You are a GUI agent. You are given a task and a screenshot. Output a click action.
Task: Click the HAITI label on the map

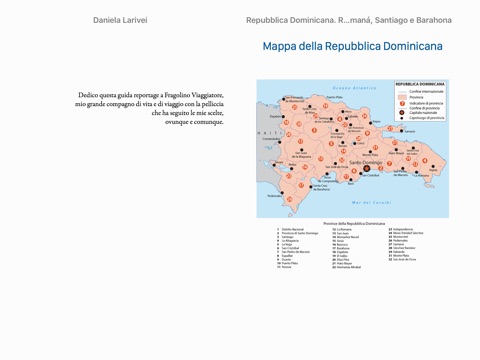click(x=269, y=133)
